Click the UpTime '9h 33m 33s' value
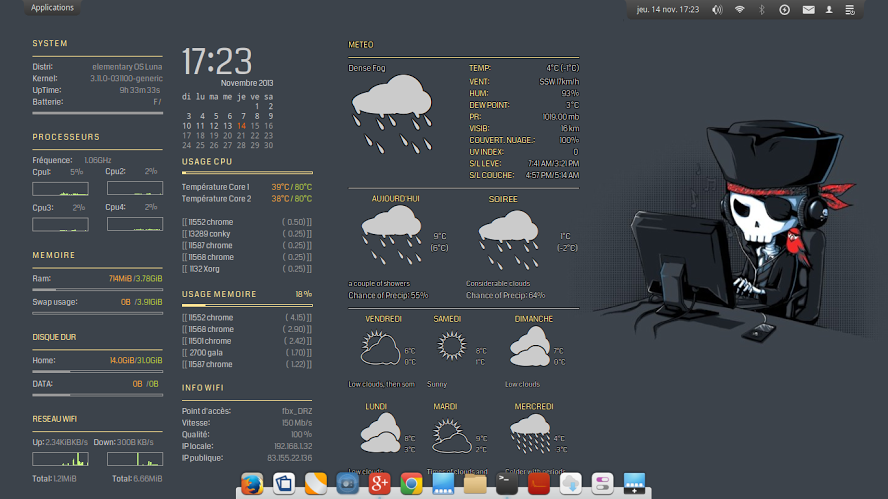The image size is (888, 499). pyautogui.click(x=140, y=90)
